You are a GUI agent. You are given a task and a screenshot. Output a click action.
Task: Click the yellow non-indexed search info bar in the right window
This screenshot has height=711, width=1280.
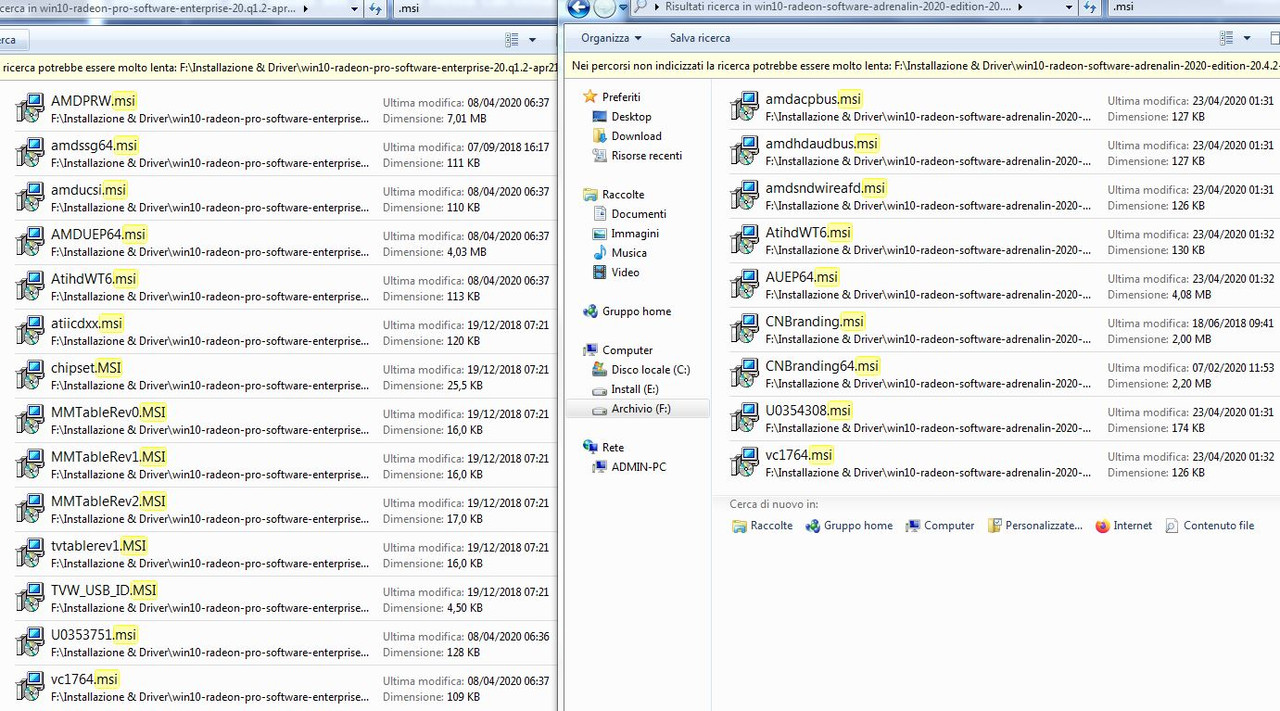coord(922,65)
